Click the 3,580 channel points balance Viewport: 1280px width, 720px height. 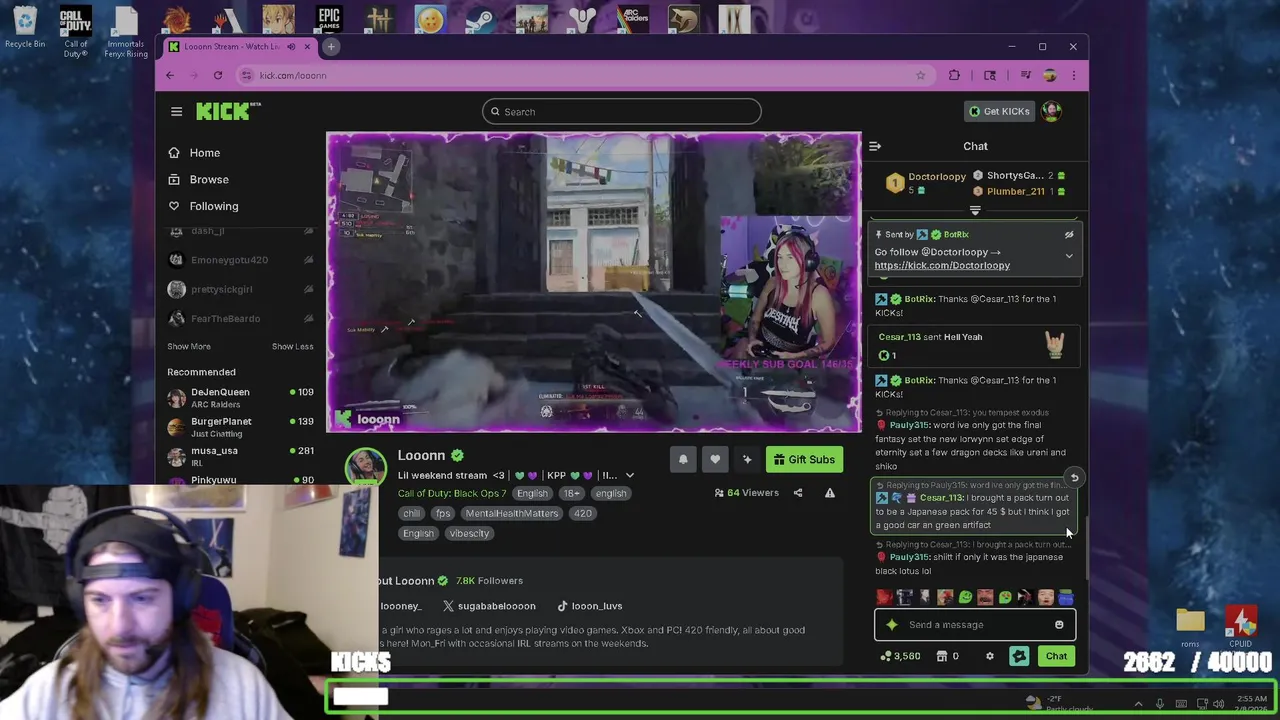(900, 656)
